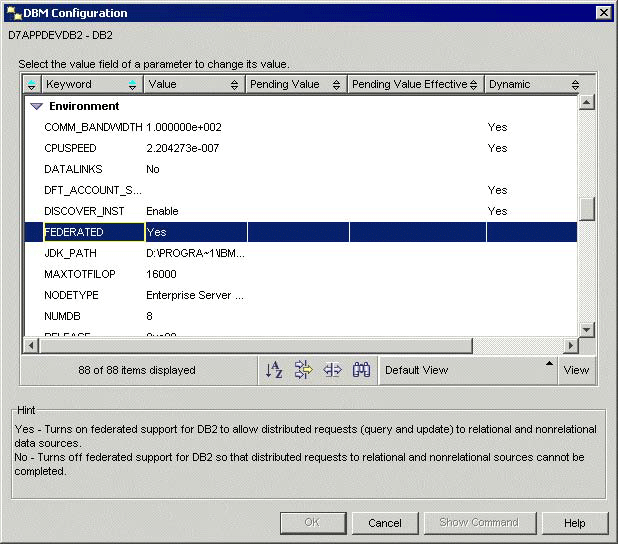
Task: Click the vertical scrollbar down arrow
Action: (586, 329)
